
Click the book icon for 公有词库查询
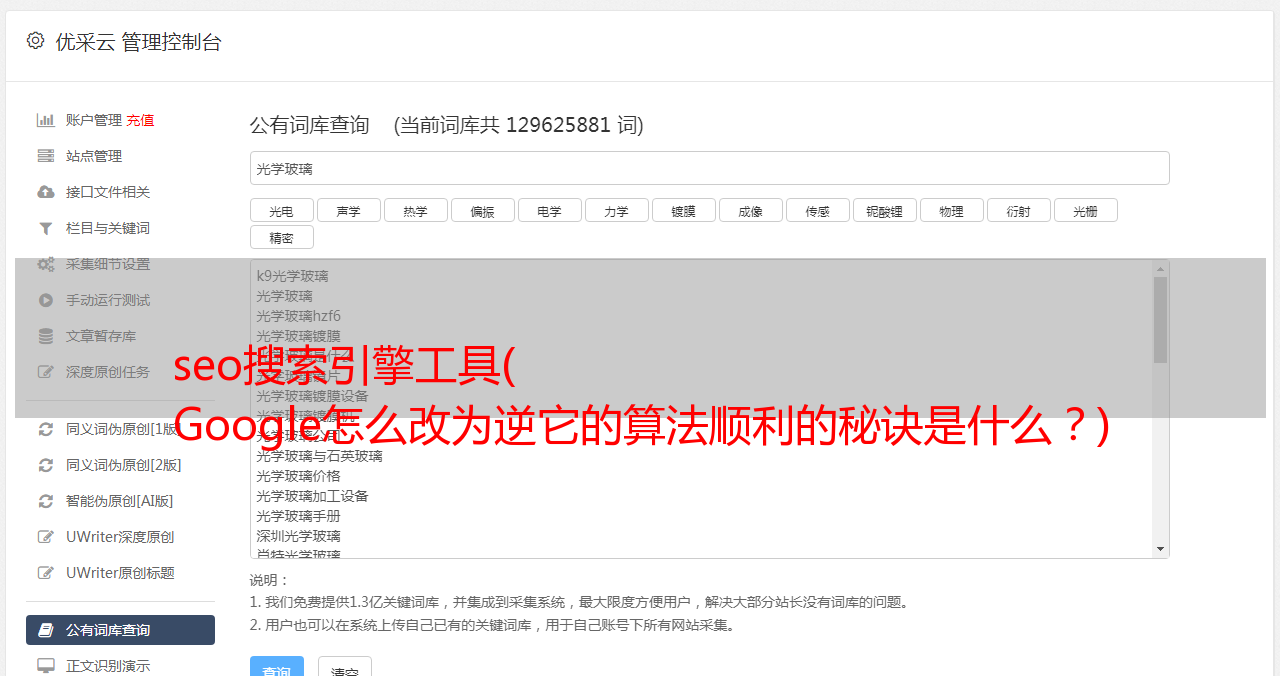click(45, 630)
